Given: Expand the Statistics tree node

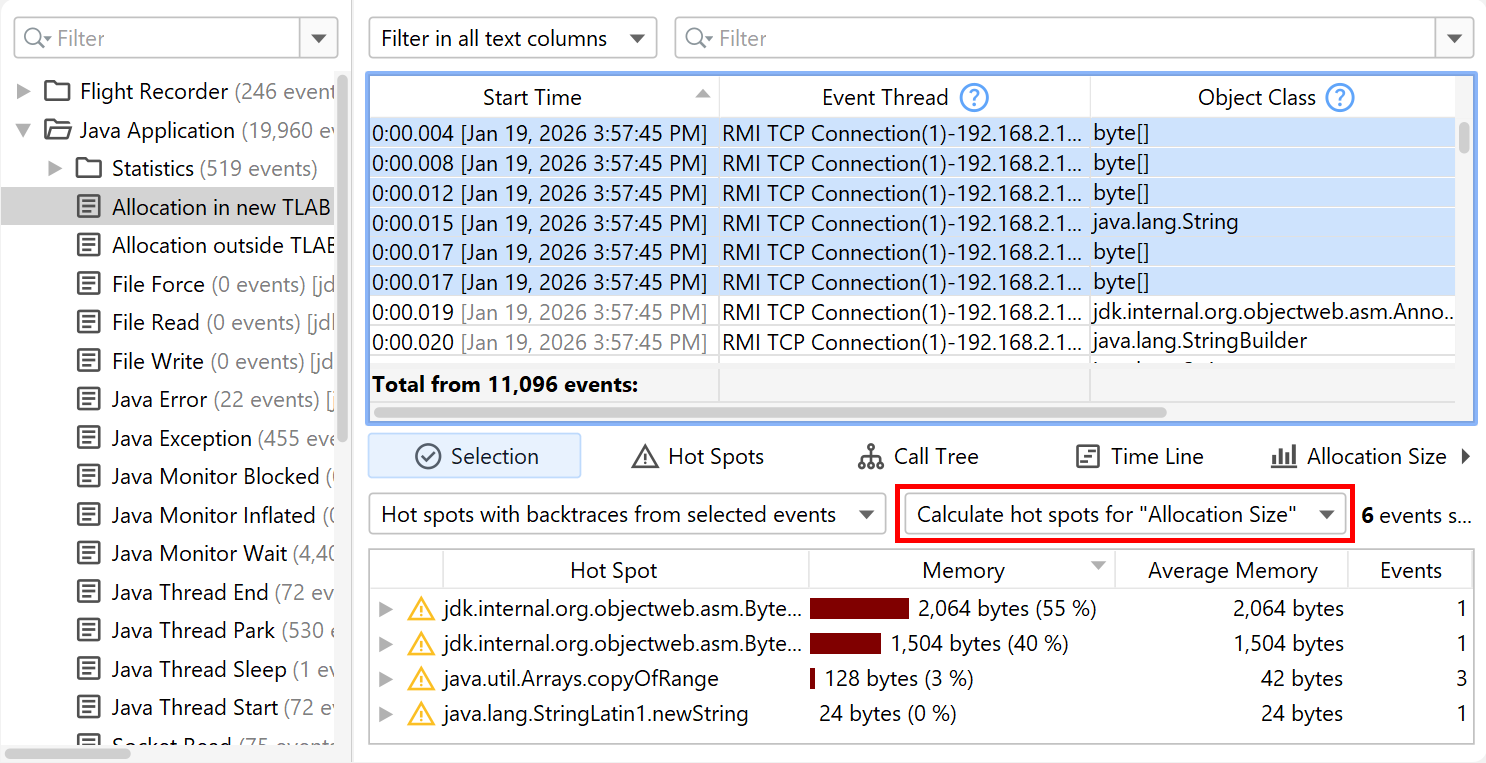Looking at the screenshot, I should click(x=55, y=169).
